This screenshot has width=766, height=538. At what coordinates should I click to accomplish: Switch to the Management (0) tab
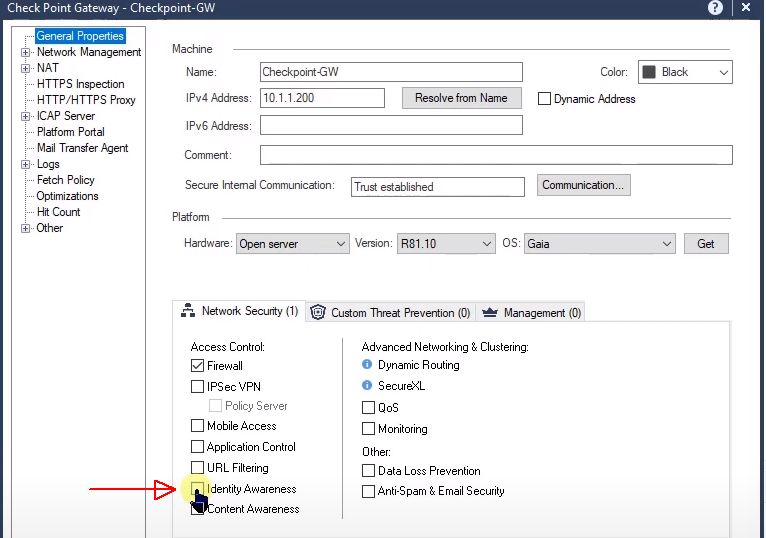pos(532,312)
